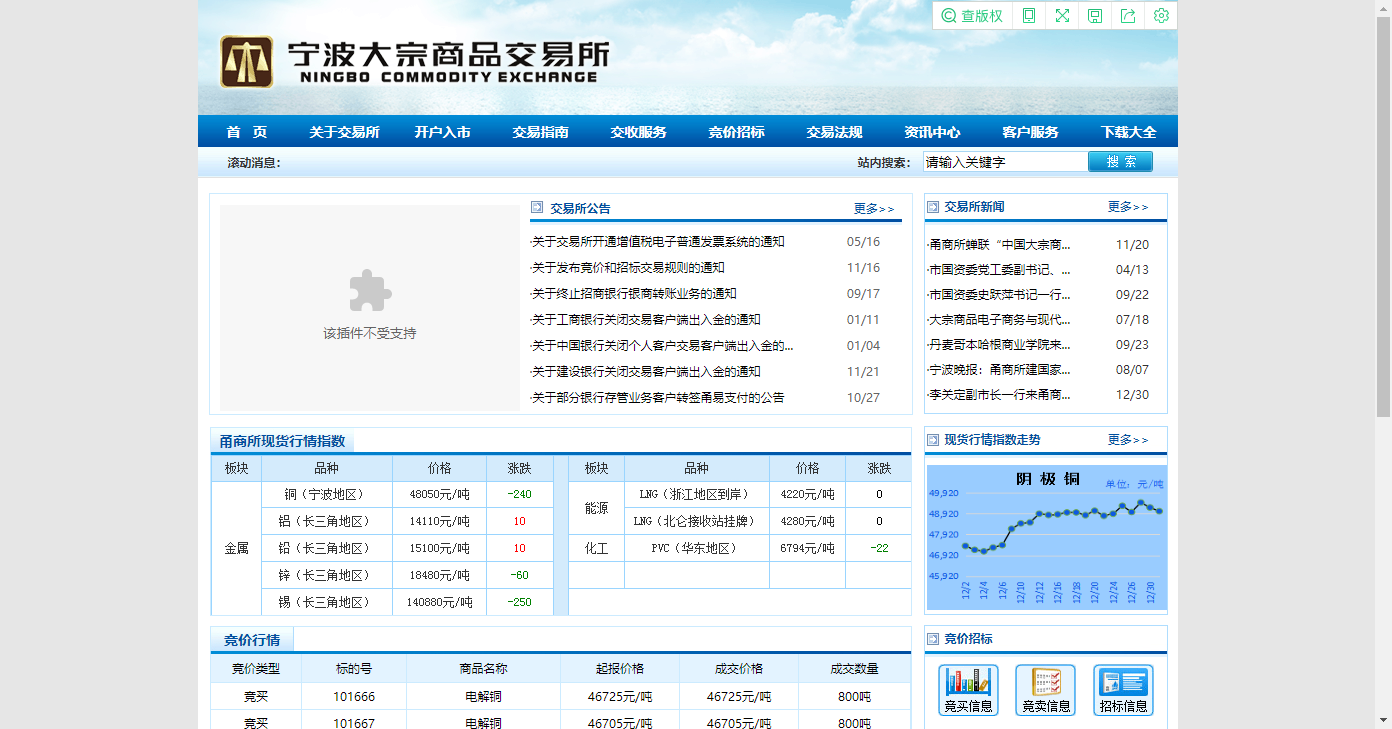Click 更多>> for 交易所新闻
The image size is (1392, 729).
(x=1128, y=207)
